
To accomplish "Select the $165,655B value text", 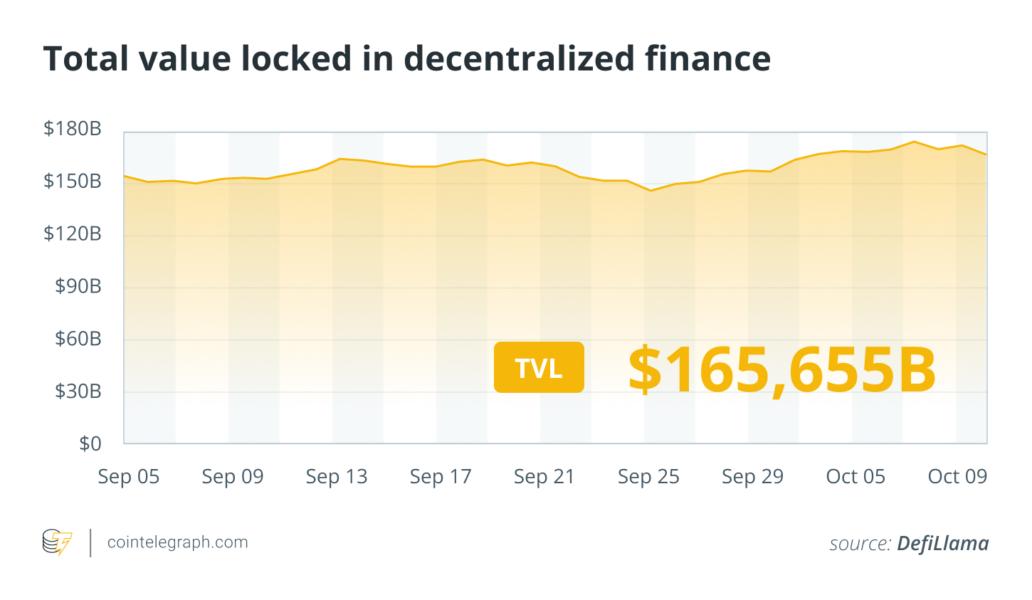I will coord(781,369).
